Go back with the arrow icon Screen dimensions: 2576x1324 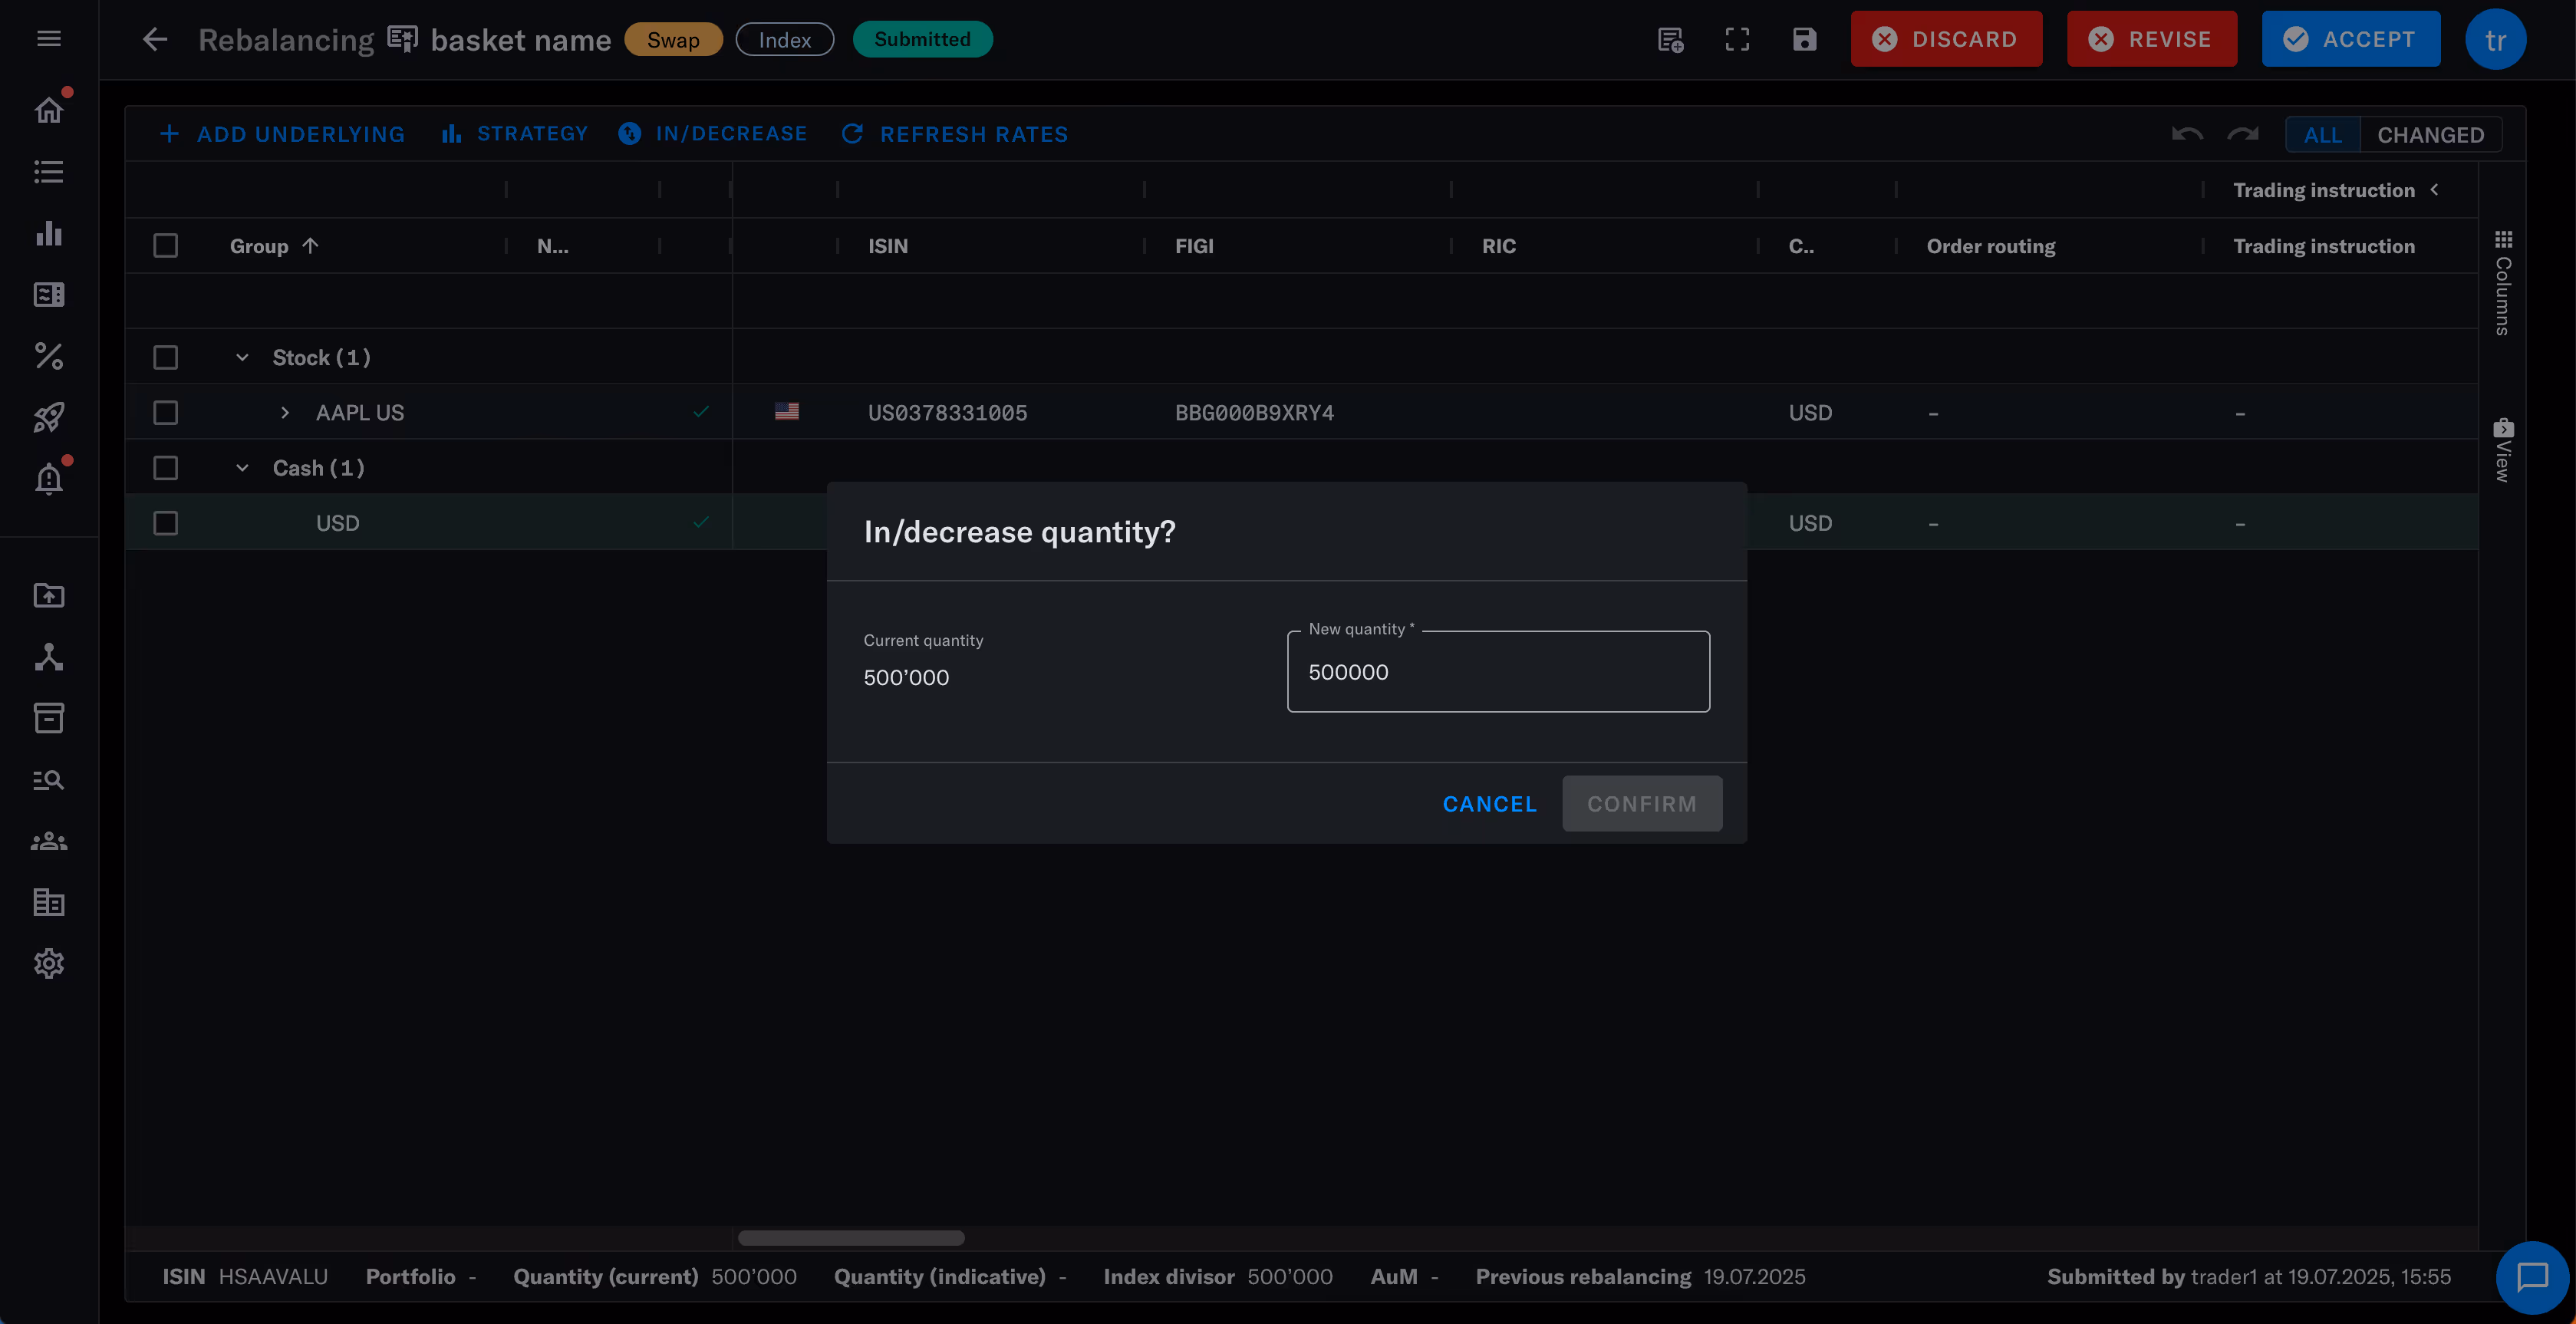(x=155, y=40)
